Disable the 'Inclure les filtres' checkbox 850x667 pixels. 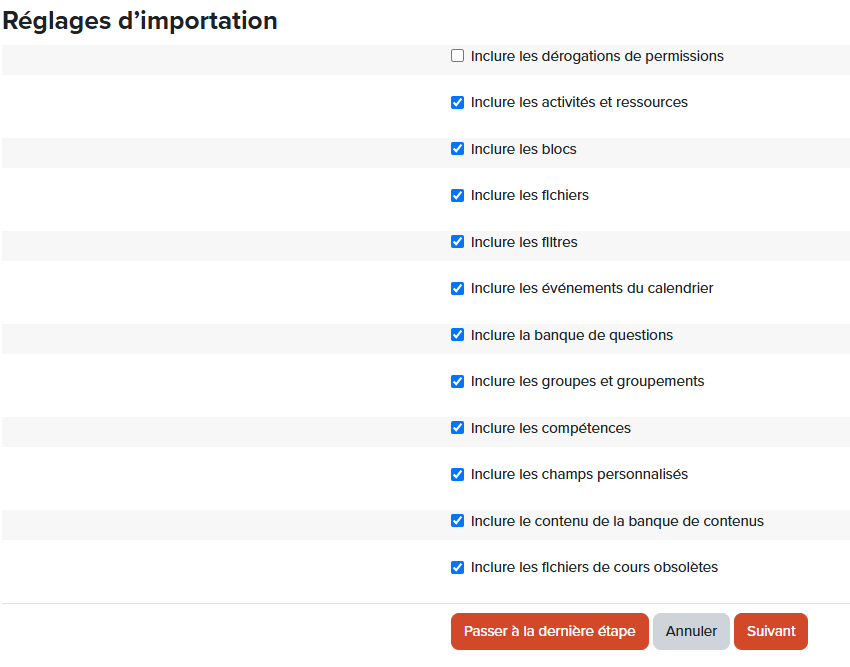458,242
